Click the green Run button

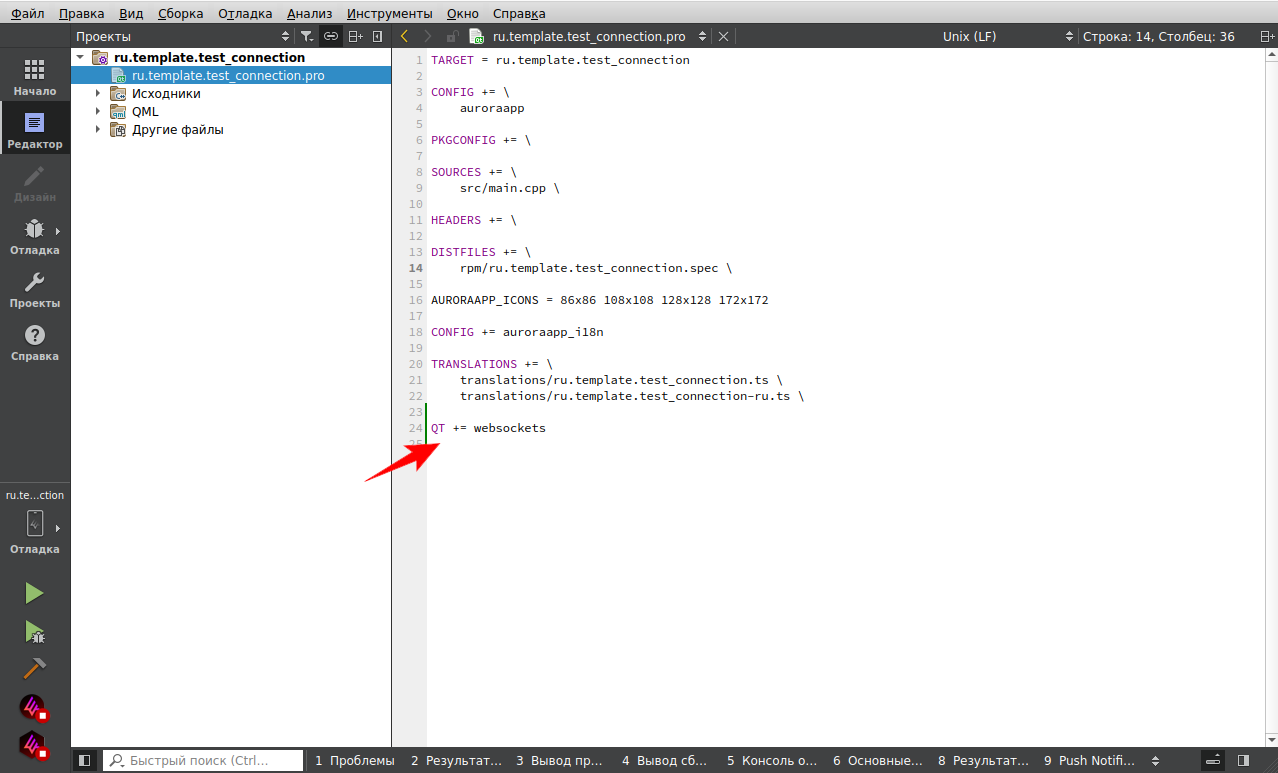click(34, 593)
